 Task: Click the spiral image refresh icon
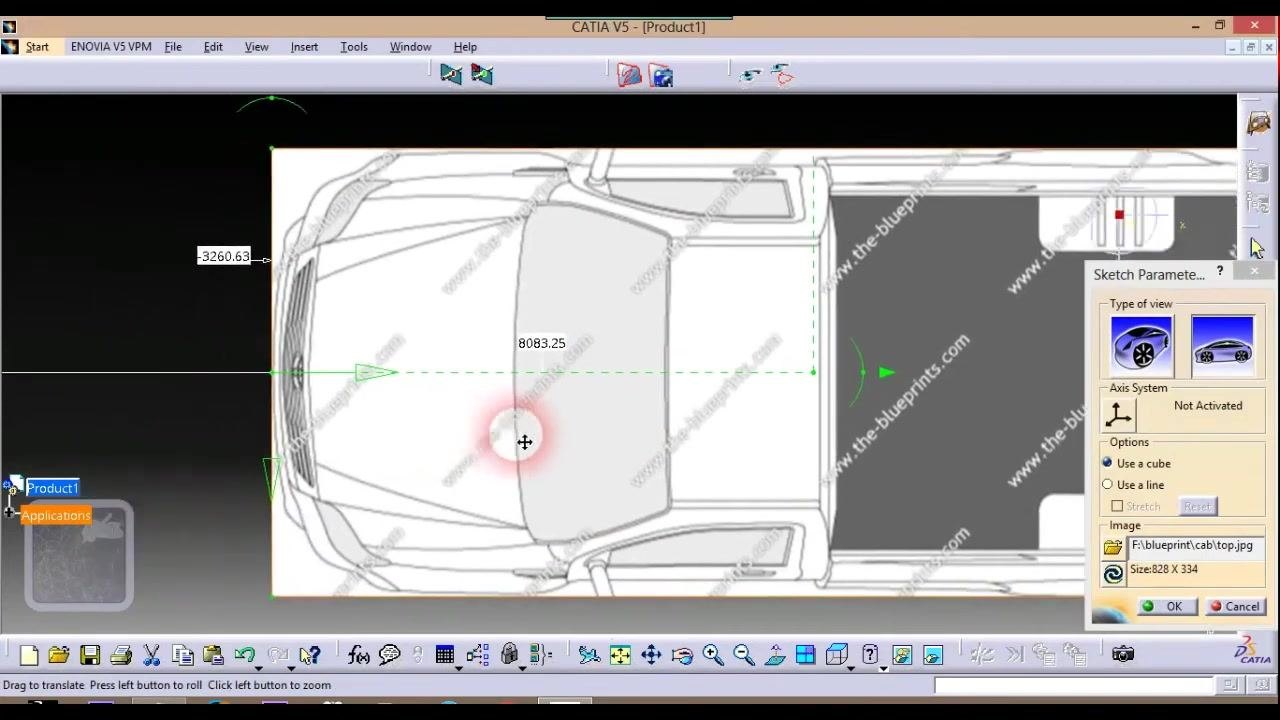coord(1113,574)
